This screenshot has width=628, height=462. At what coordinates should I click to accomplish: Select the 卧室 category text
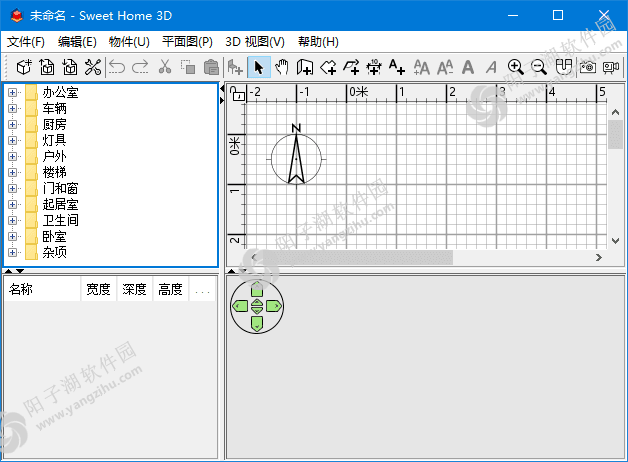click(x=54, y=237)
